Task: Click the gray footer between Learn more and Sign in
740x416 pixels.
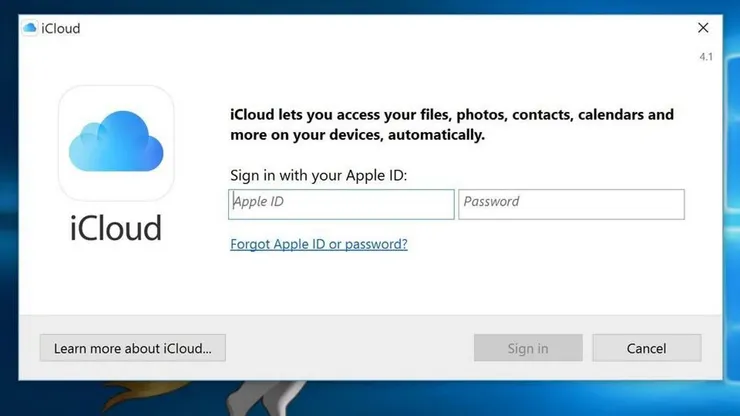Action: click(x=349, y=348)
